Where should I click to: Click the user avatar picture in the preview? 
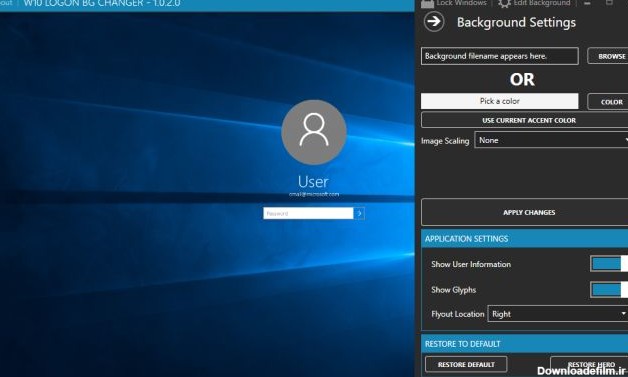point(314,132)
